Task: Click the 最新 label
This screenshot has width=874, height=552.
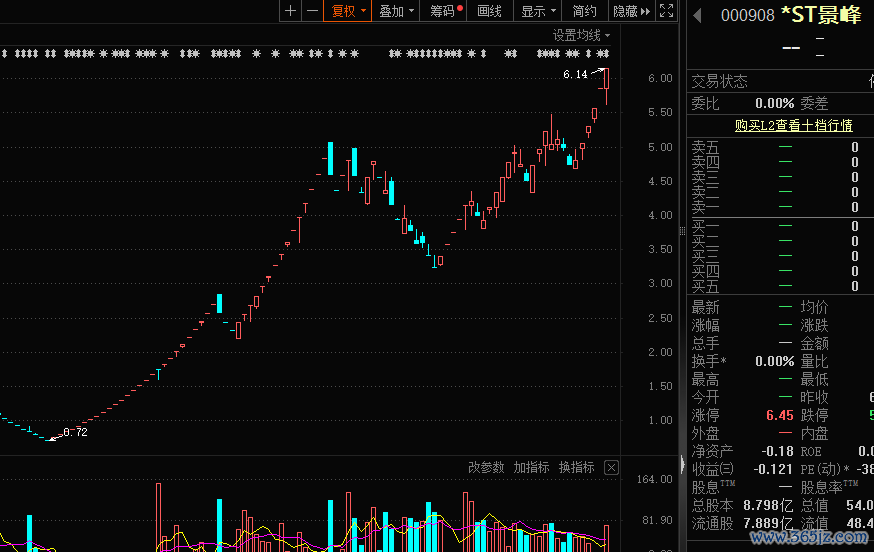Action: coord(705,307)
